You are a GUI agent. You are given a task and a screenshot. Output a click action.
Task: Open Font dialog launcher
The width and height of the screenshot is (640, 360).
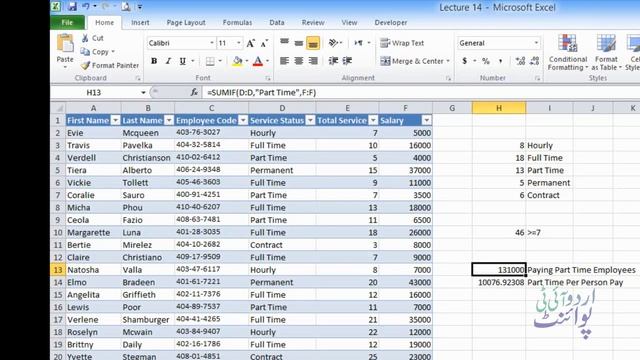tap(268, 78)
